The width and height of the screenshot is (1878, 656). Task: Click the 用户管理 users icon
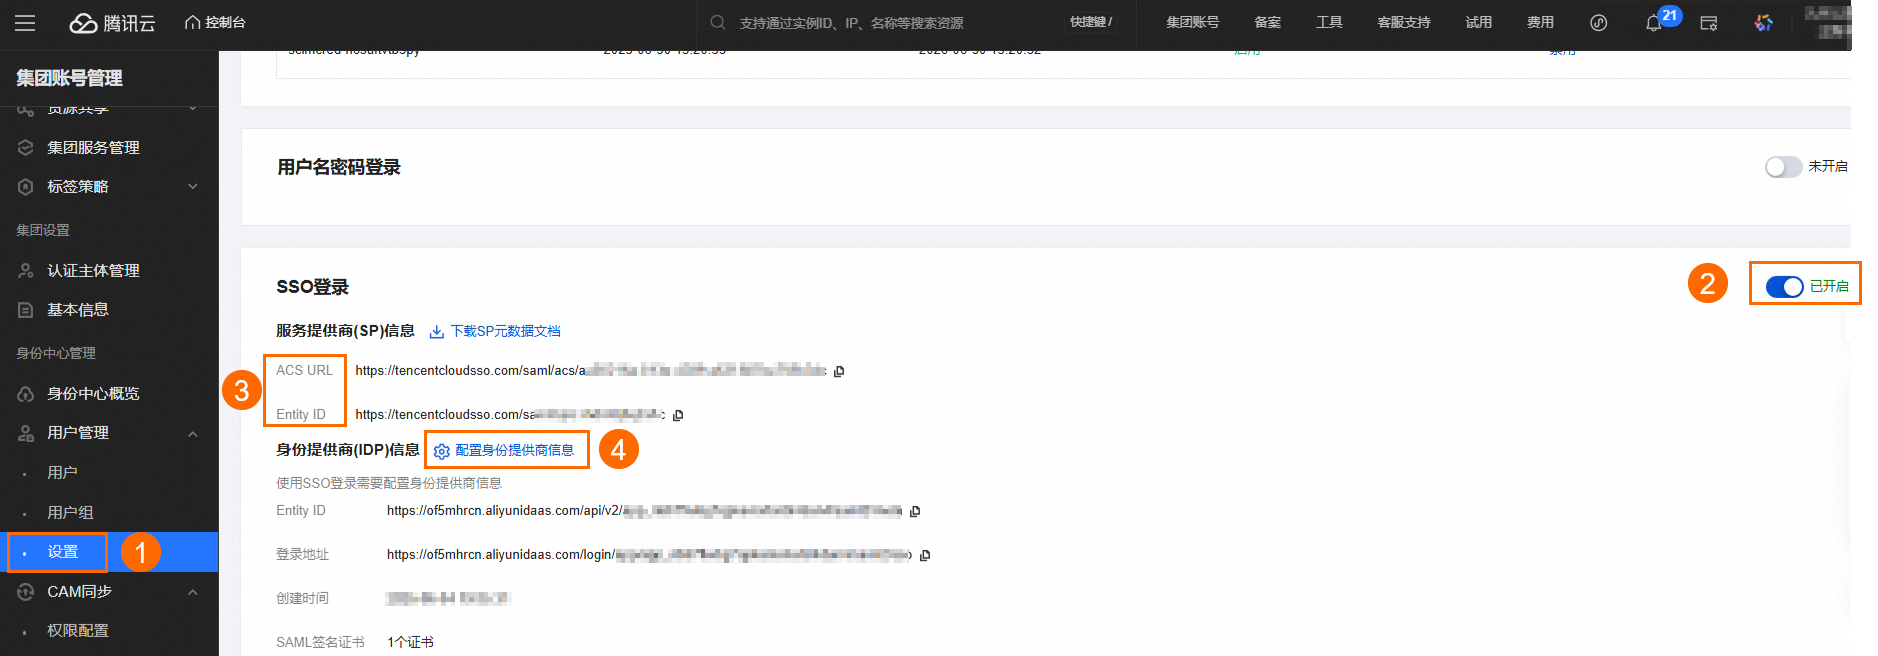(x=26, y=433)
